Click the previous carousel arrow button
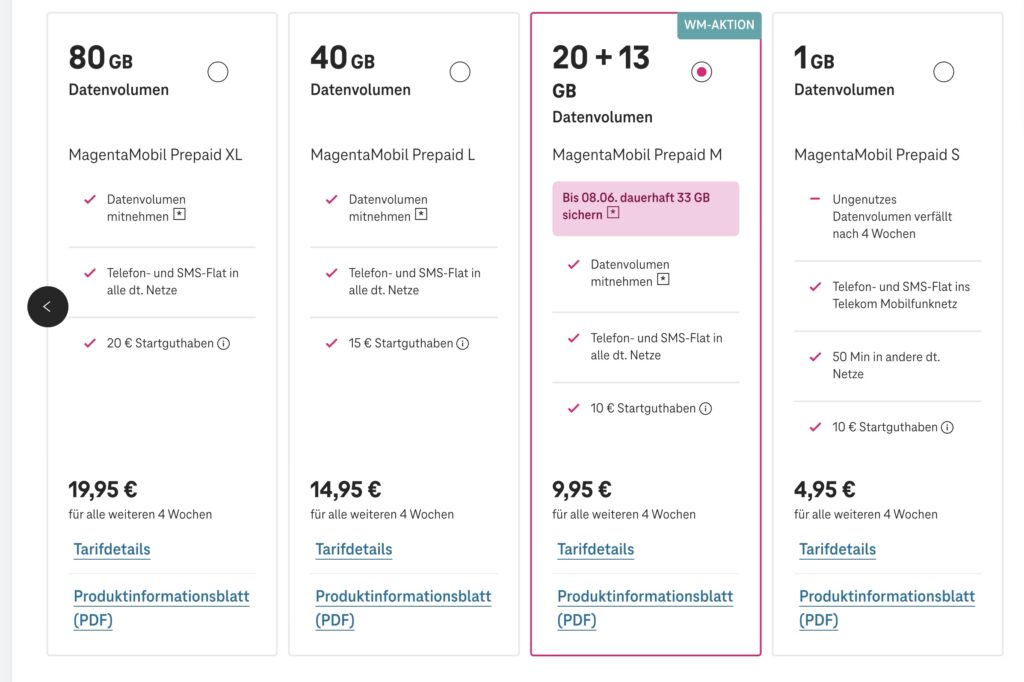Screen dimensions: 1024x682 [48, 306]
